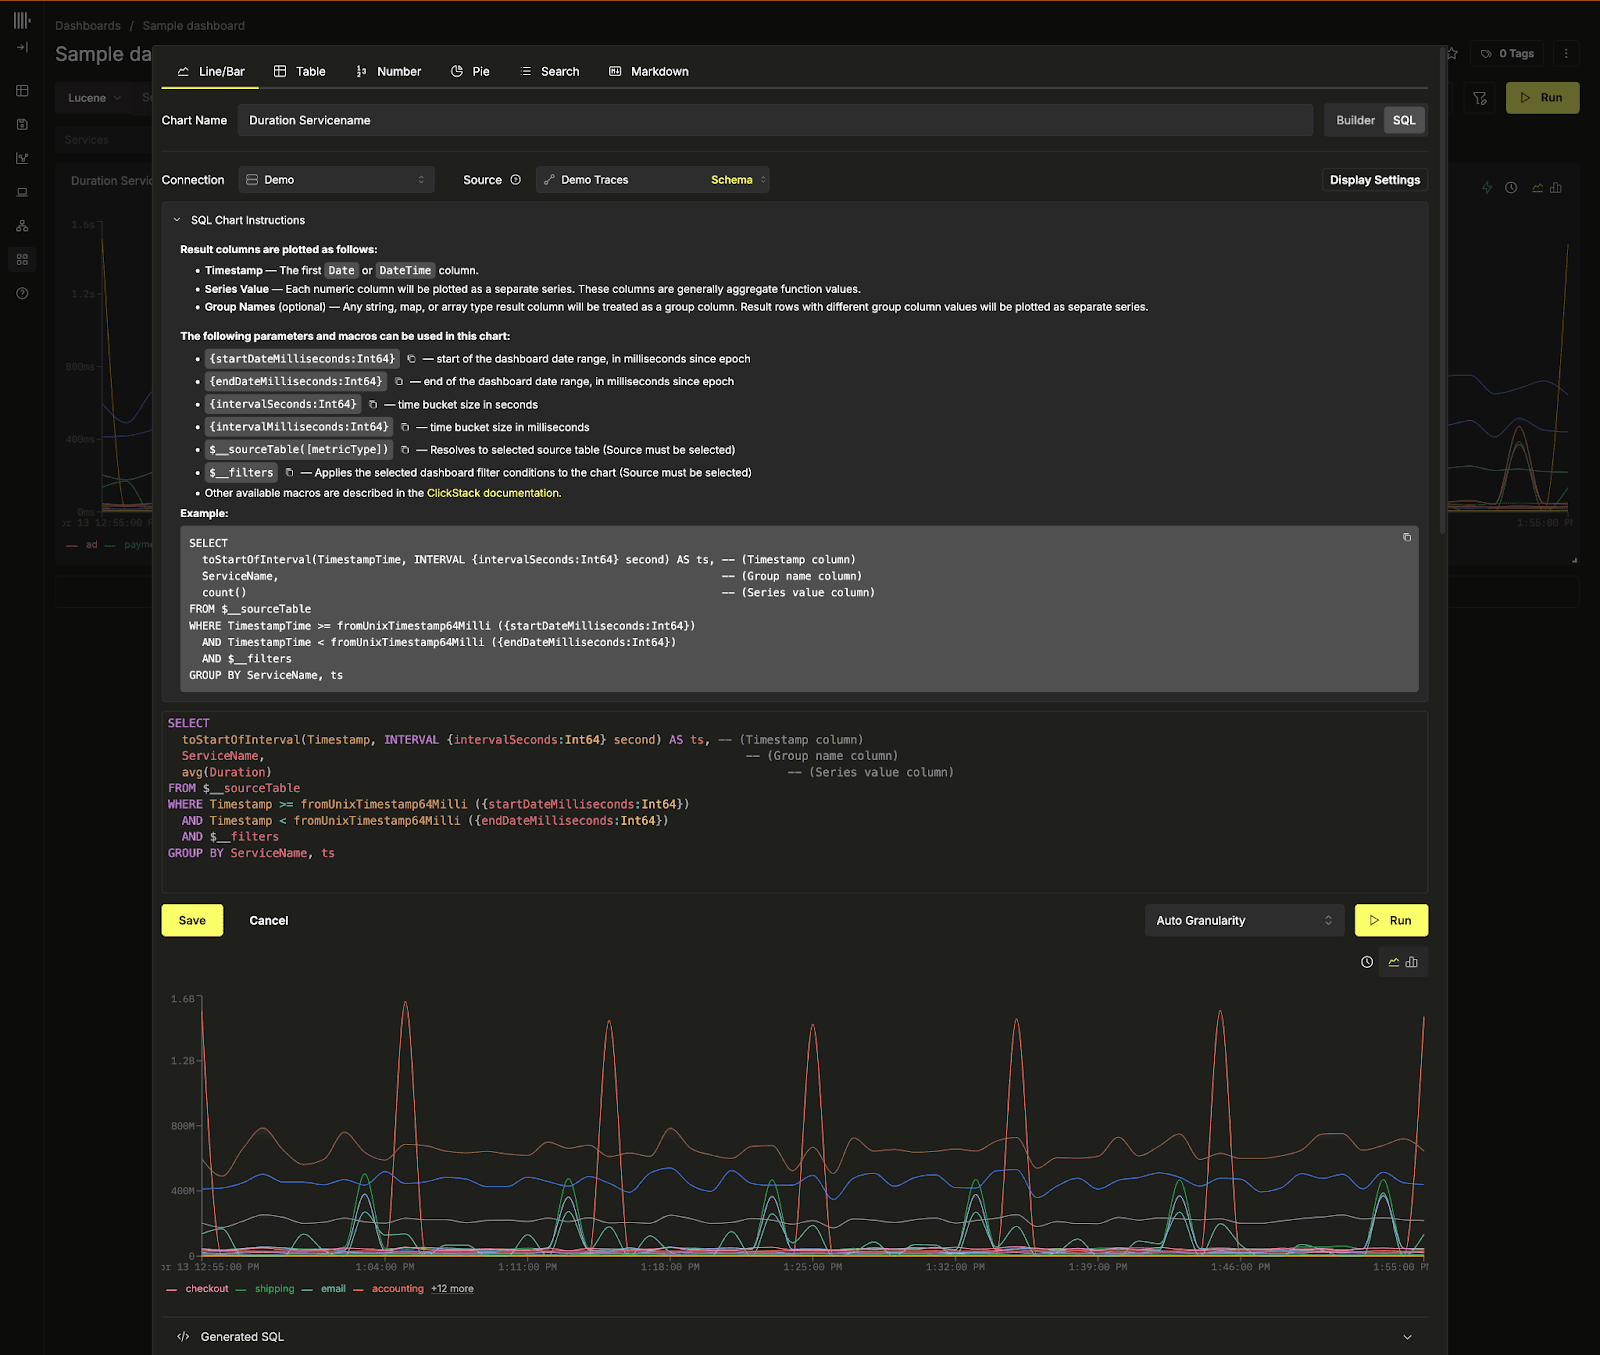Save the Duration Servicename chart

pos(191,920)
